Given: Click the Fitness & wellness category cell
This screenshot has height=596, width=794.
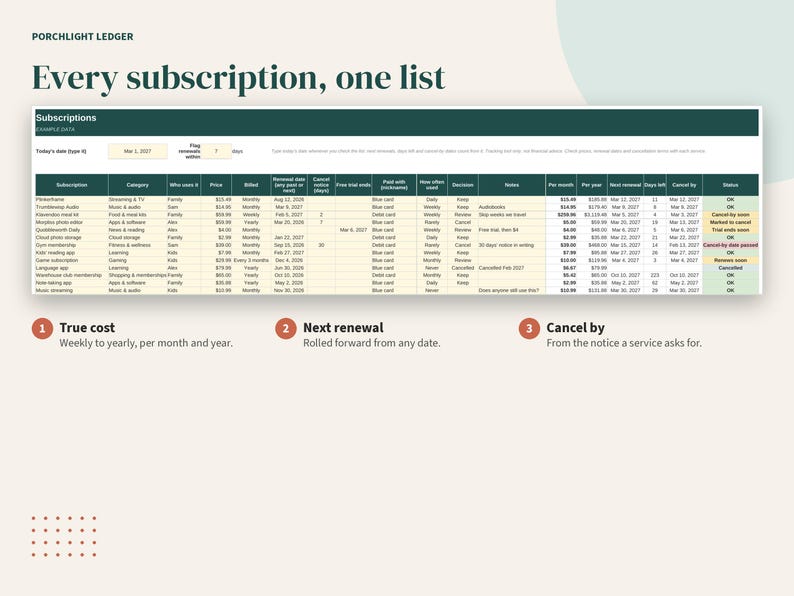Looking at the screenshot, I should point(137,245).
